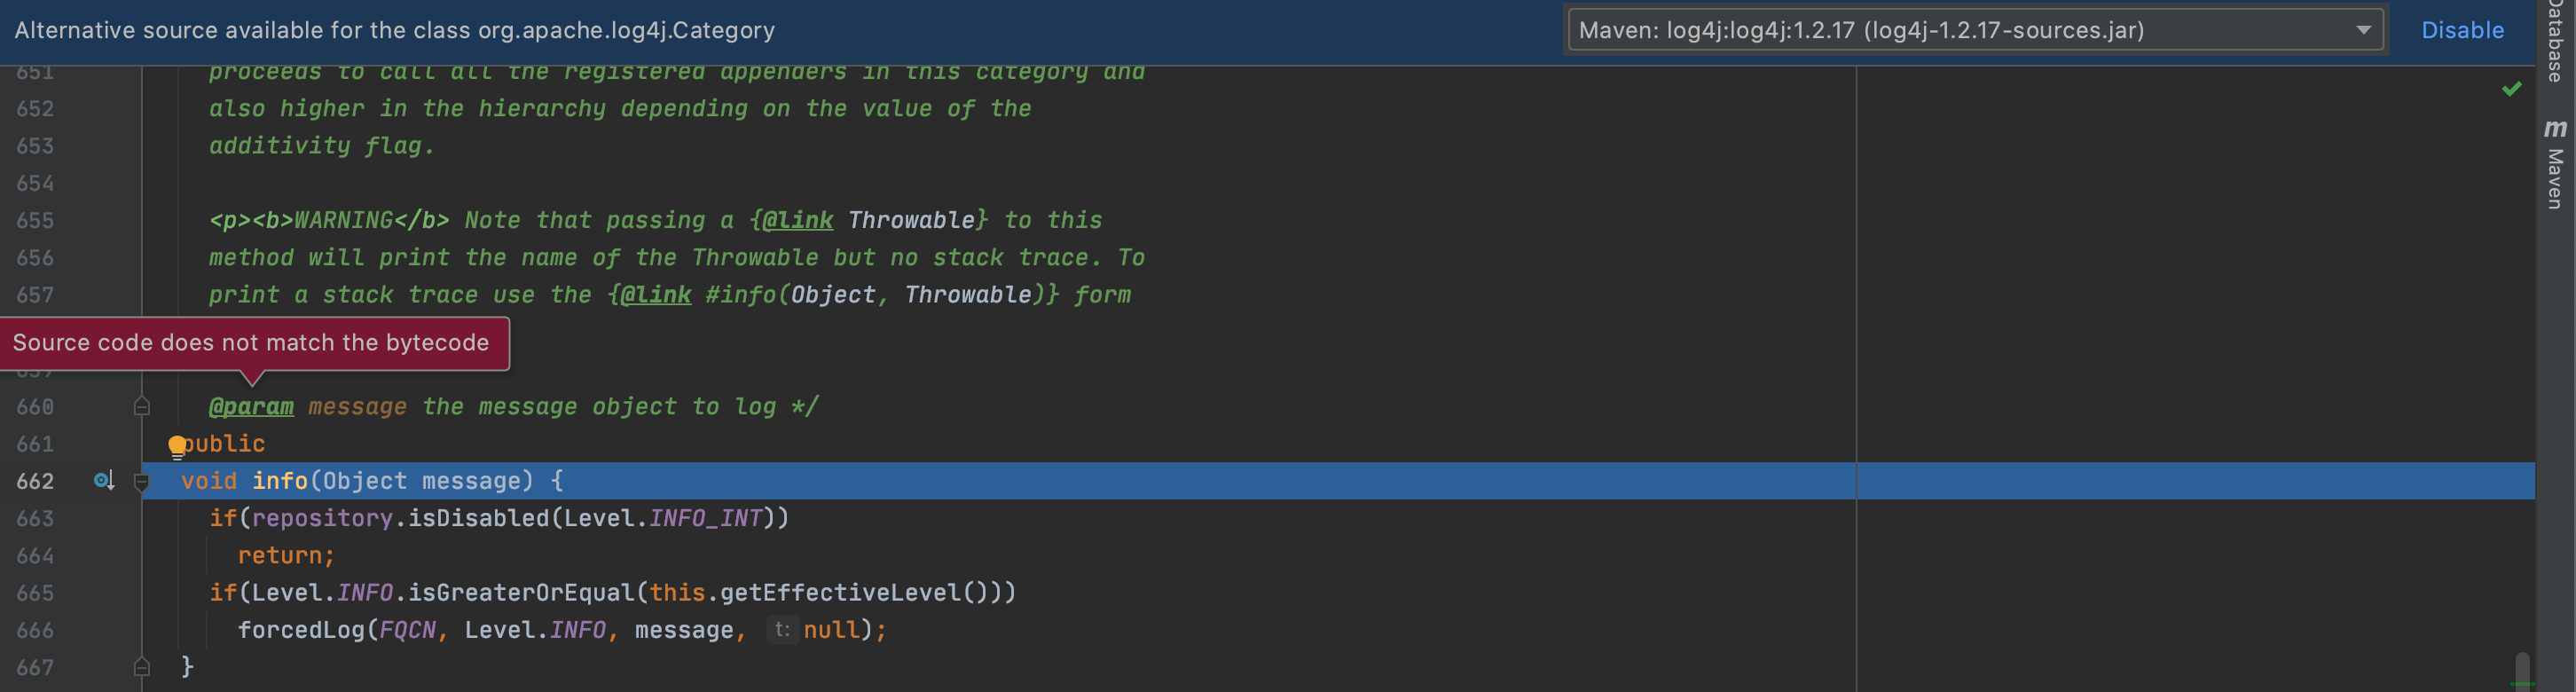Open the Maven tool window icon
The image size is (2576, 692).
pyautogui.click(x=2555, y=129)
